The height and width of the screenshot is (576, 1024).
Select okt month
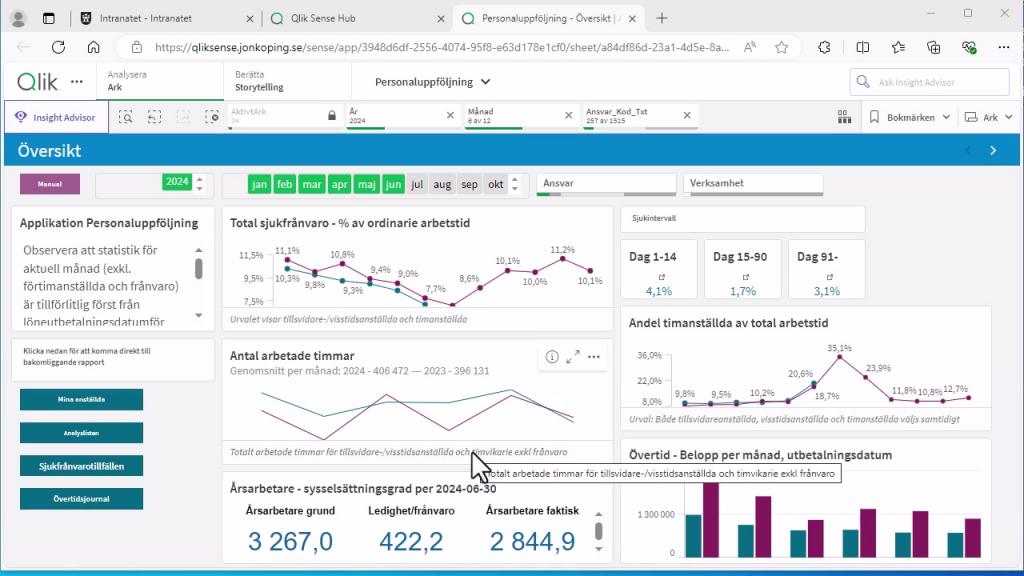click(x=496, y=184)
